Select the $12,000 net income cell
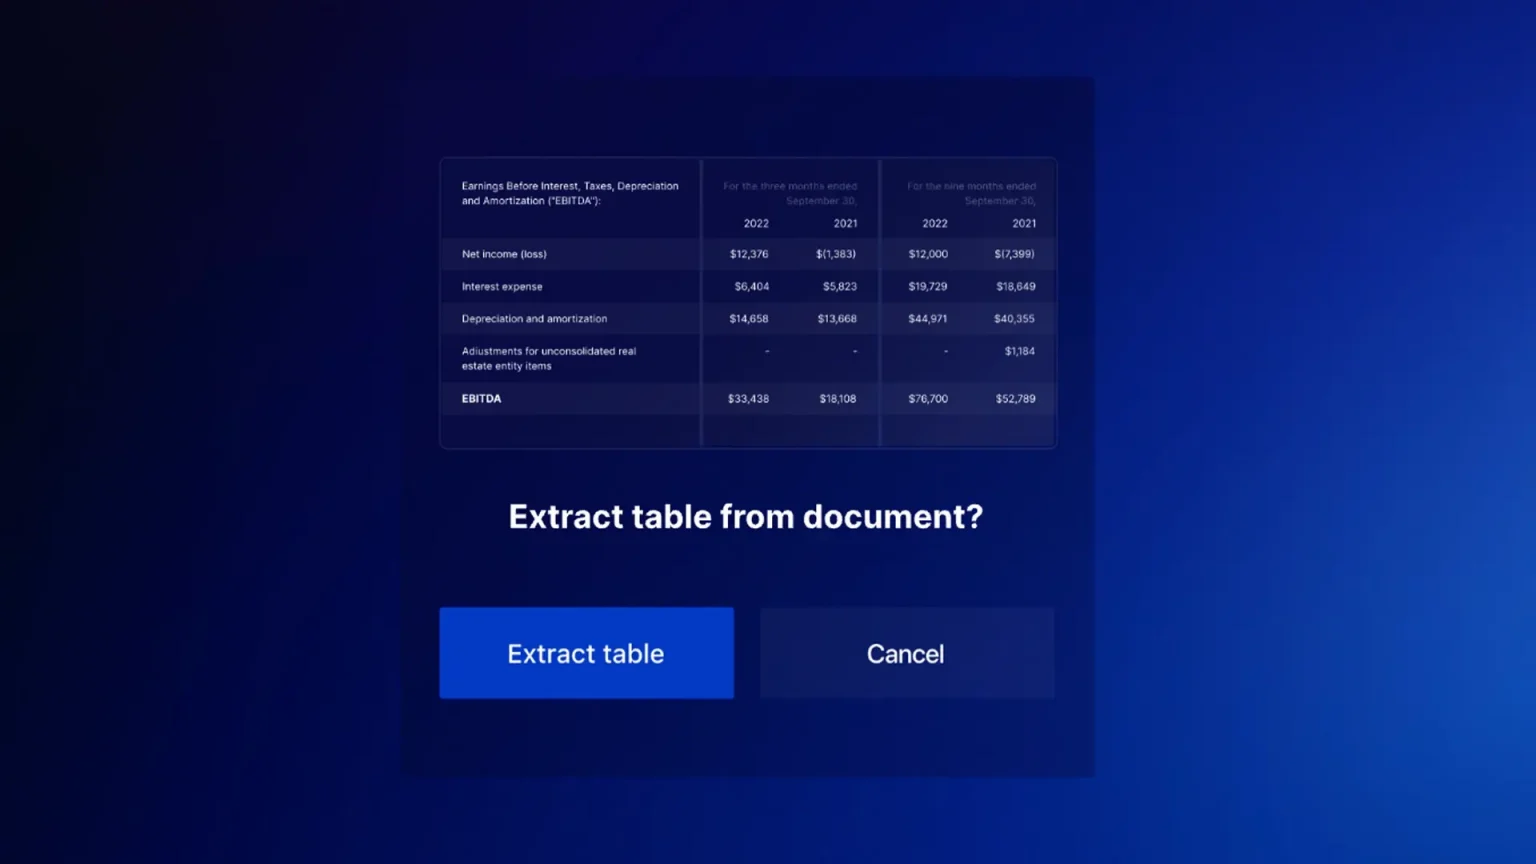 [928, 254]
